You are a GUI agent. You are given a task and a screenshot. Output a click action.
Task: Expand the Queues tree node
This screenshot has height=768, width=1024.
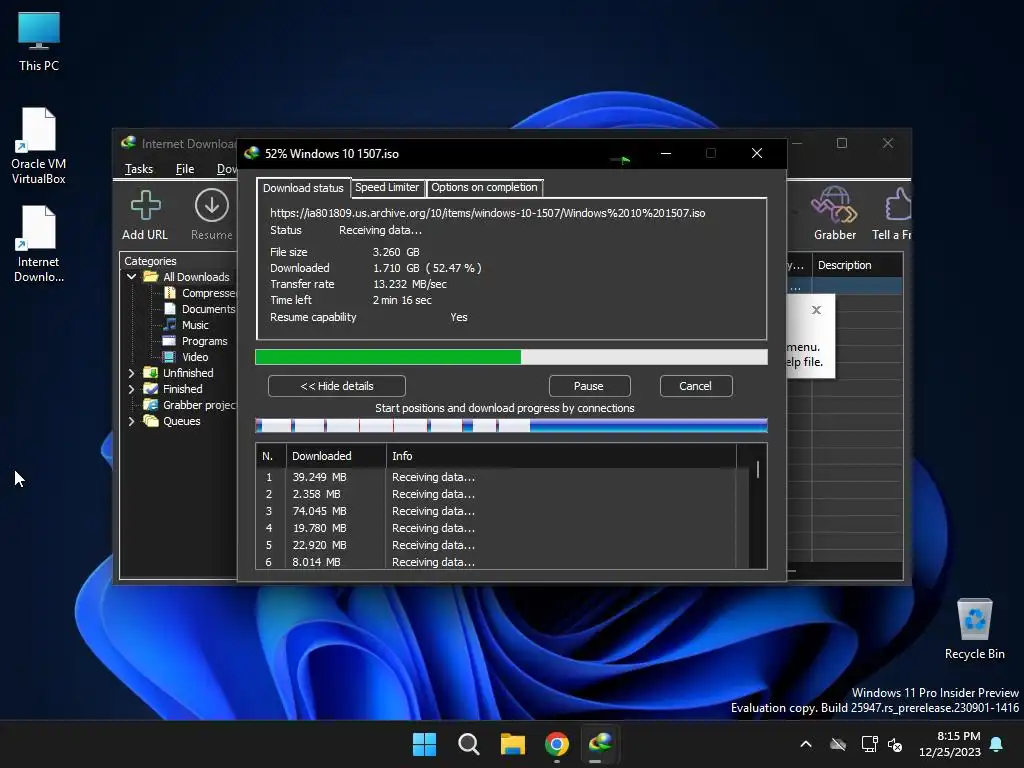click(131, 421)
